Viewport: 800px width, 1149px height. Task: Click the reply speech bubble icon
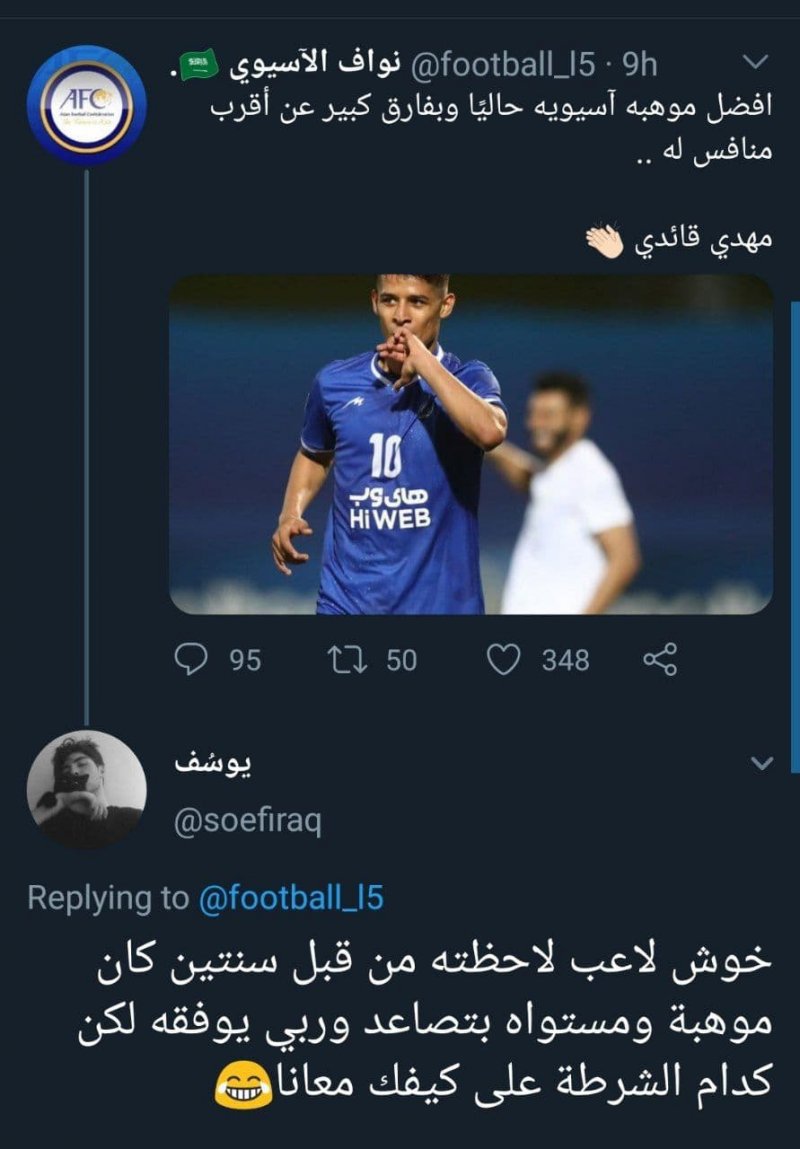(190, 659)
